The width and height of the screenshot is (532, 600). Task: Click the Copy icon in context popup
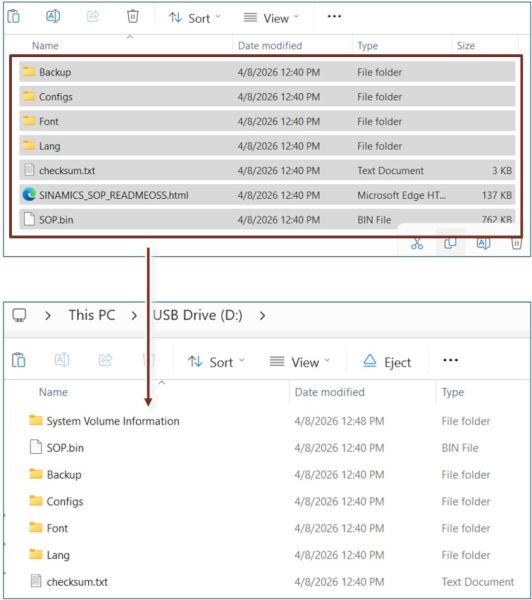[x=450, y=243]
